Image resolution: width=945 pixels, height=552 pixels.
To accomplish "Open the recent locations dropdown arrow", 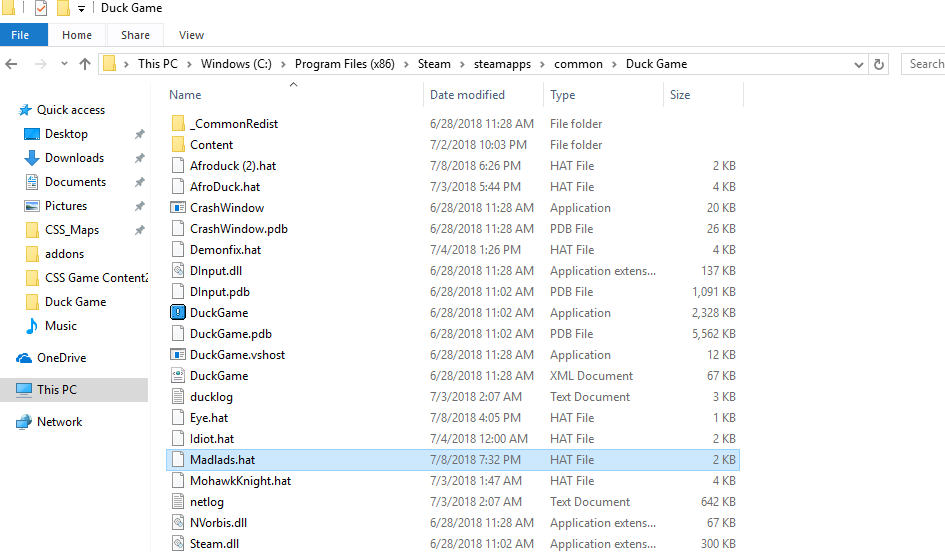I will (64, 64).
